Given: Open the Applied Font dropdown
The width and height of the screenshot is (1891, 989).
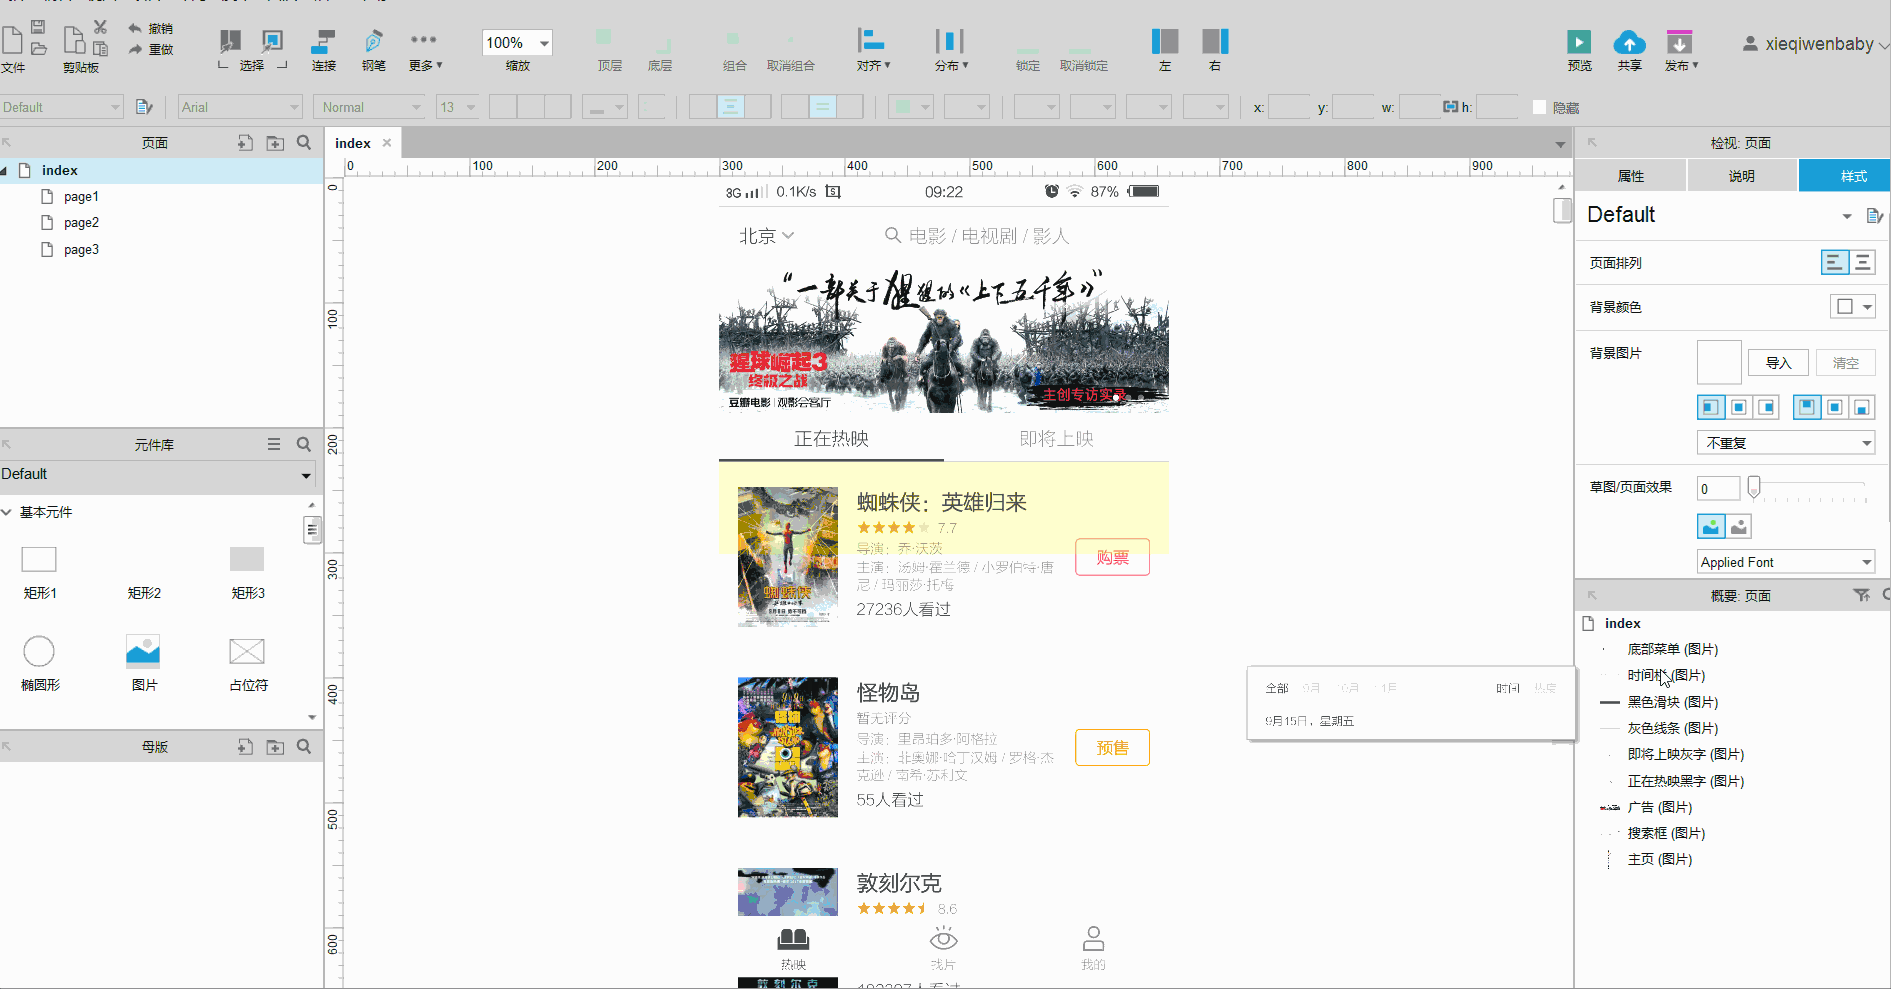Looking at the screenshot, I should coord(1786,562).
